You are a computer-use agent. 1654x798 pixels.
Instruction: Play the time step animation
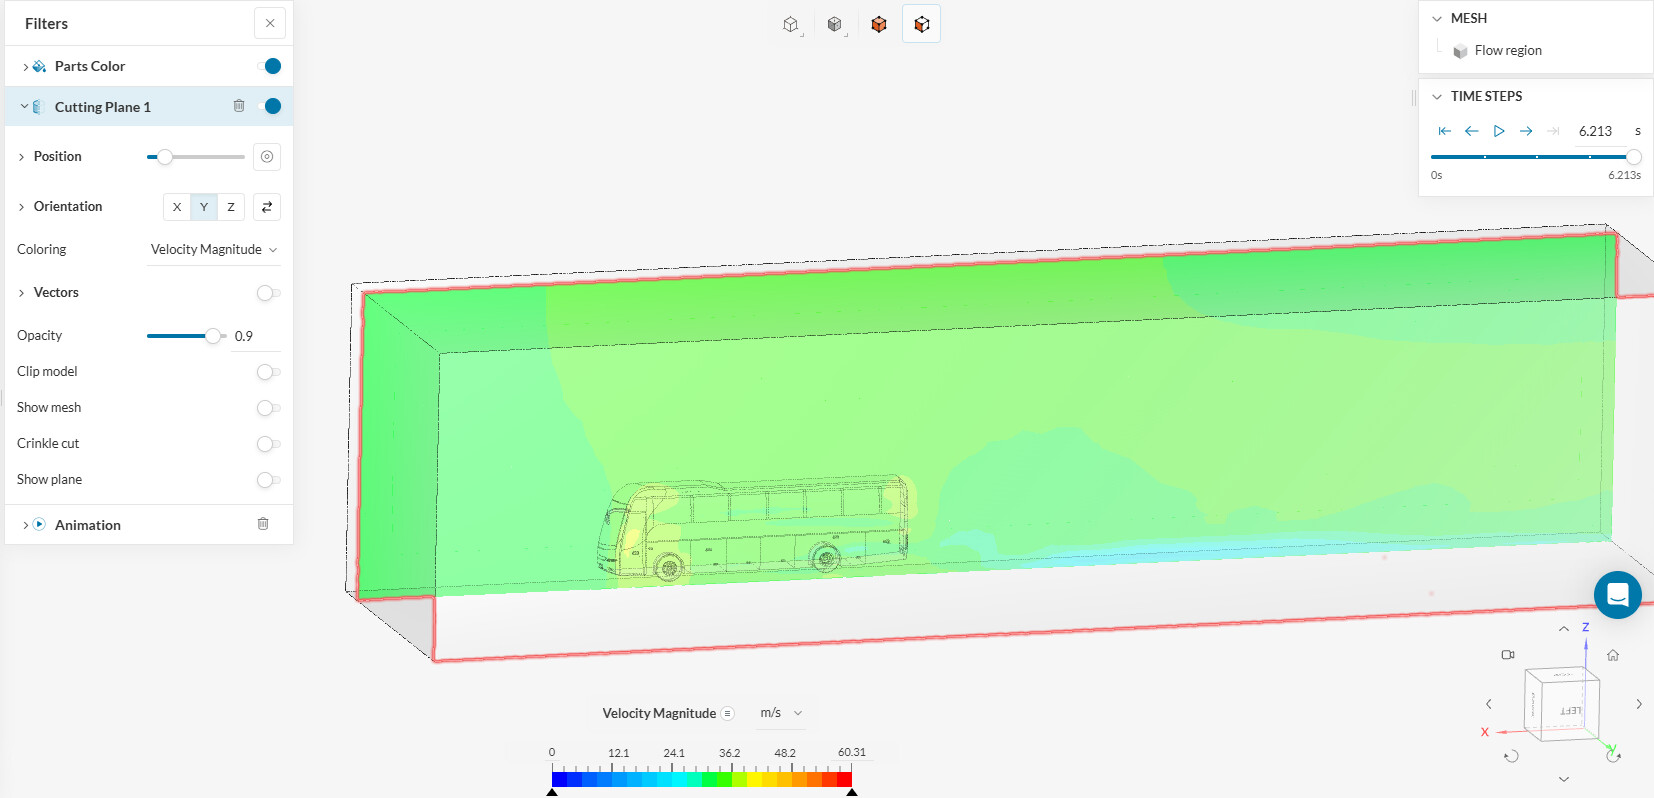click(1499, 131)
